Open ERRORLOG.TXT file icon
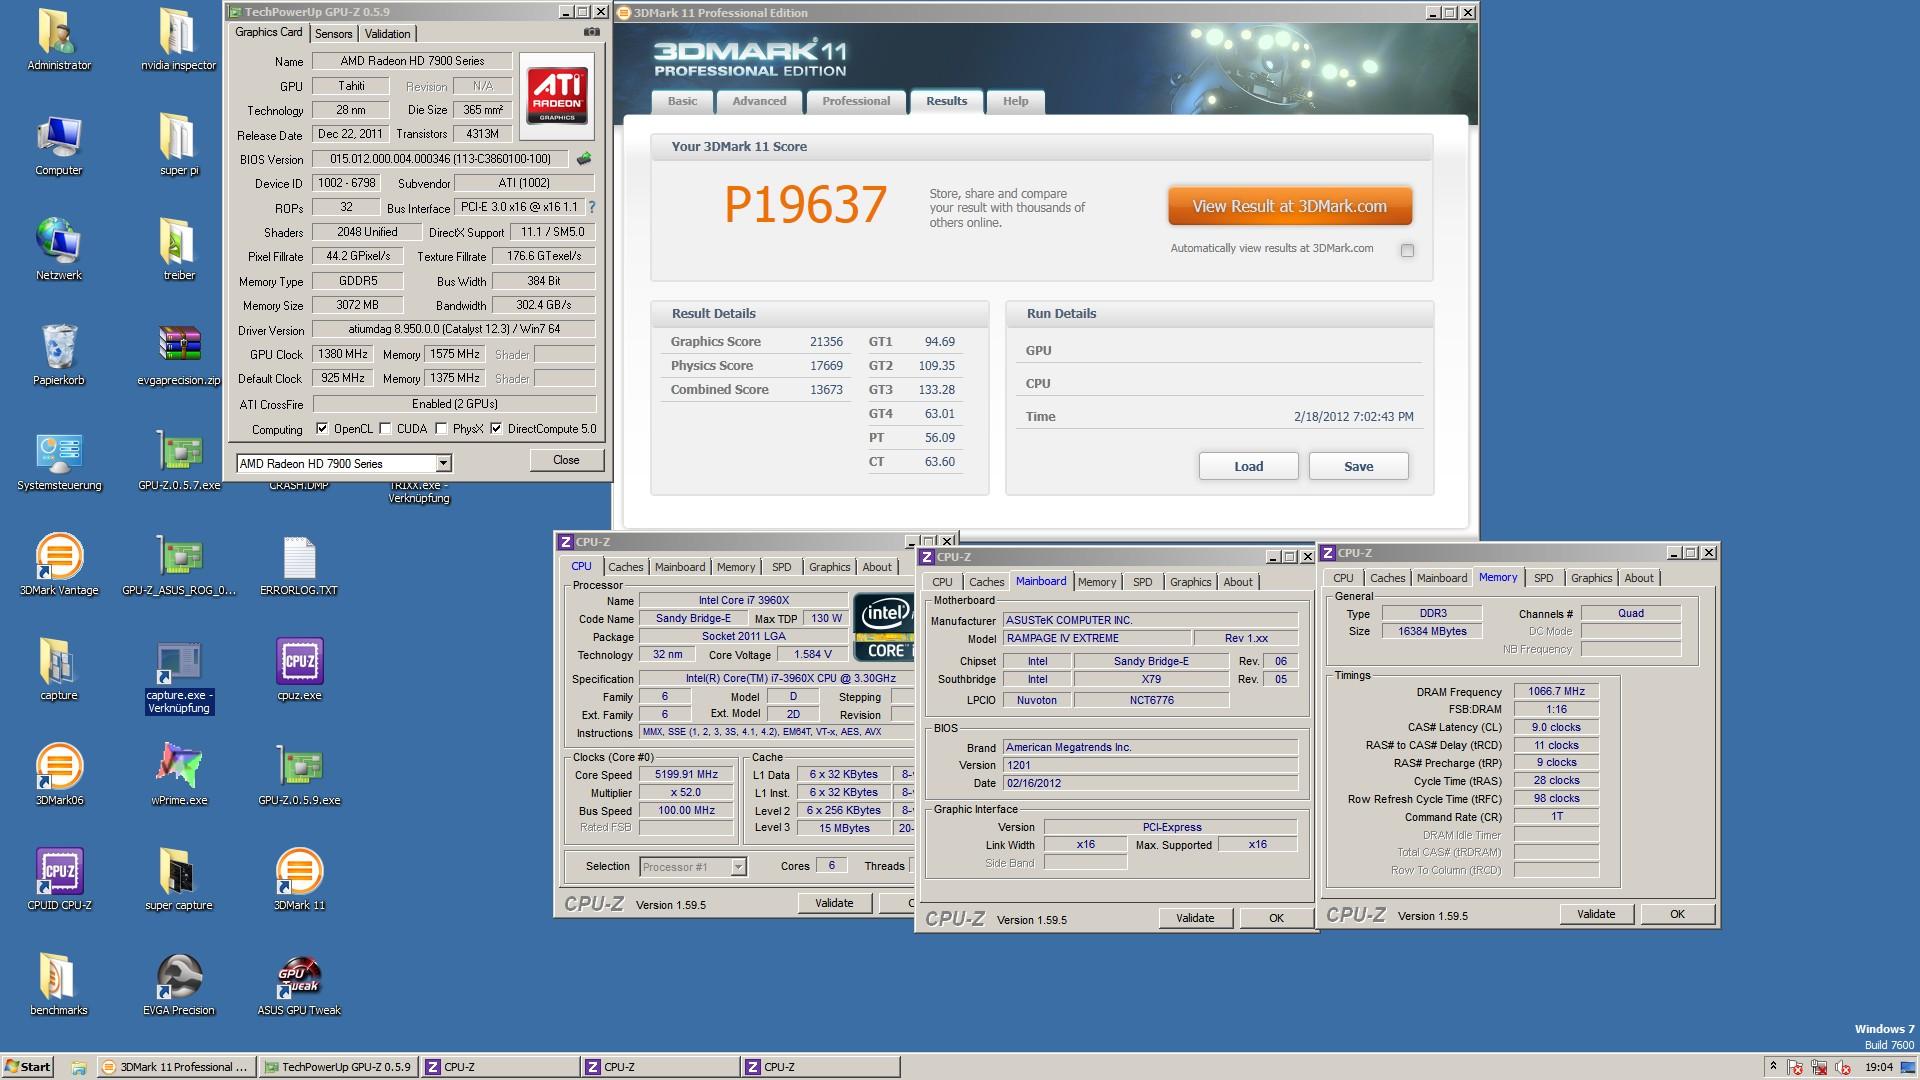The width and height of the screenshot is (1920, 1080). (299, 565)
